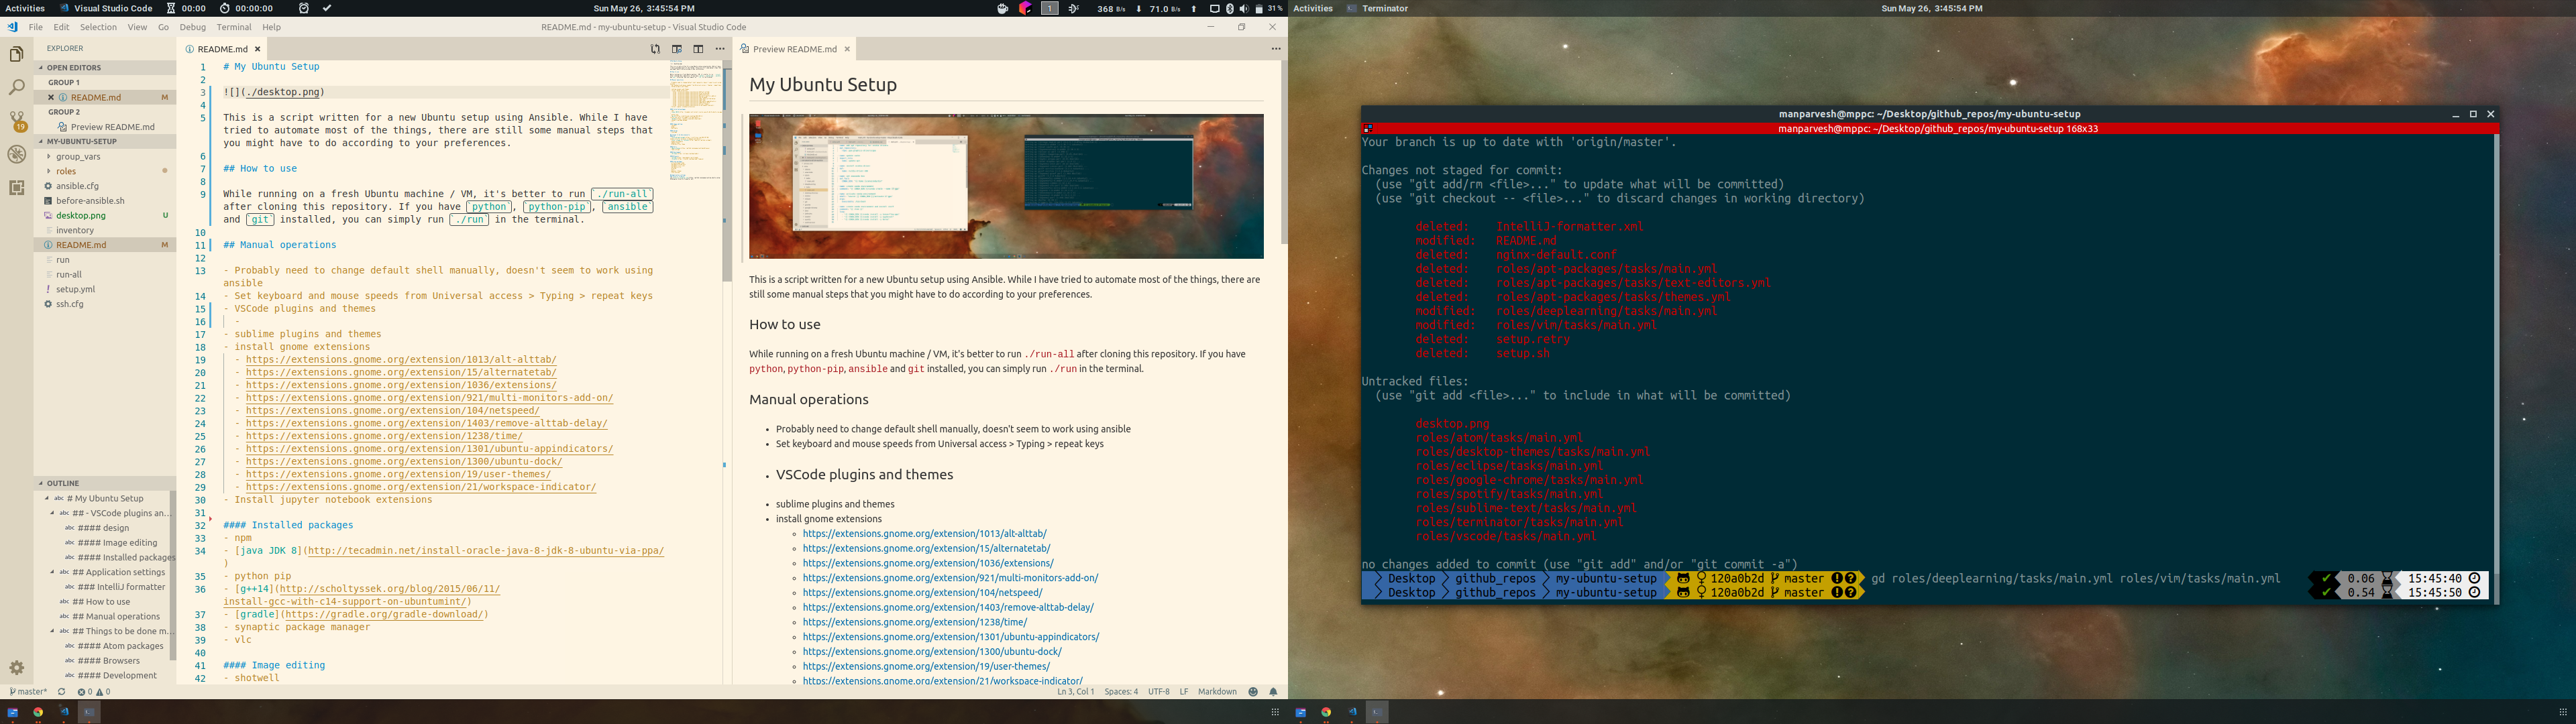2576x724 pixels.
Task: Open the Extensions view in the activity bar
Action: tap(16, 187)
